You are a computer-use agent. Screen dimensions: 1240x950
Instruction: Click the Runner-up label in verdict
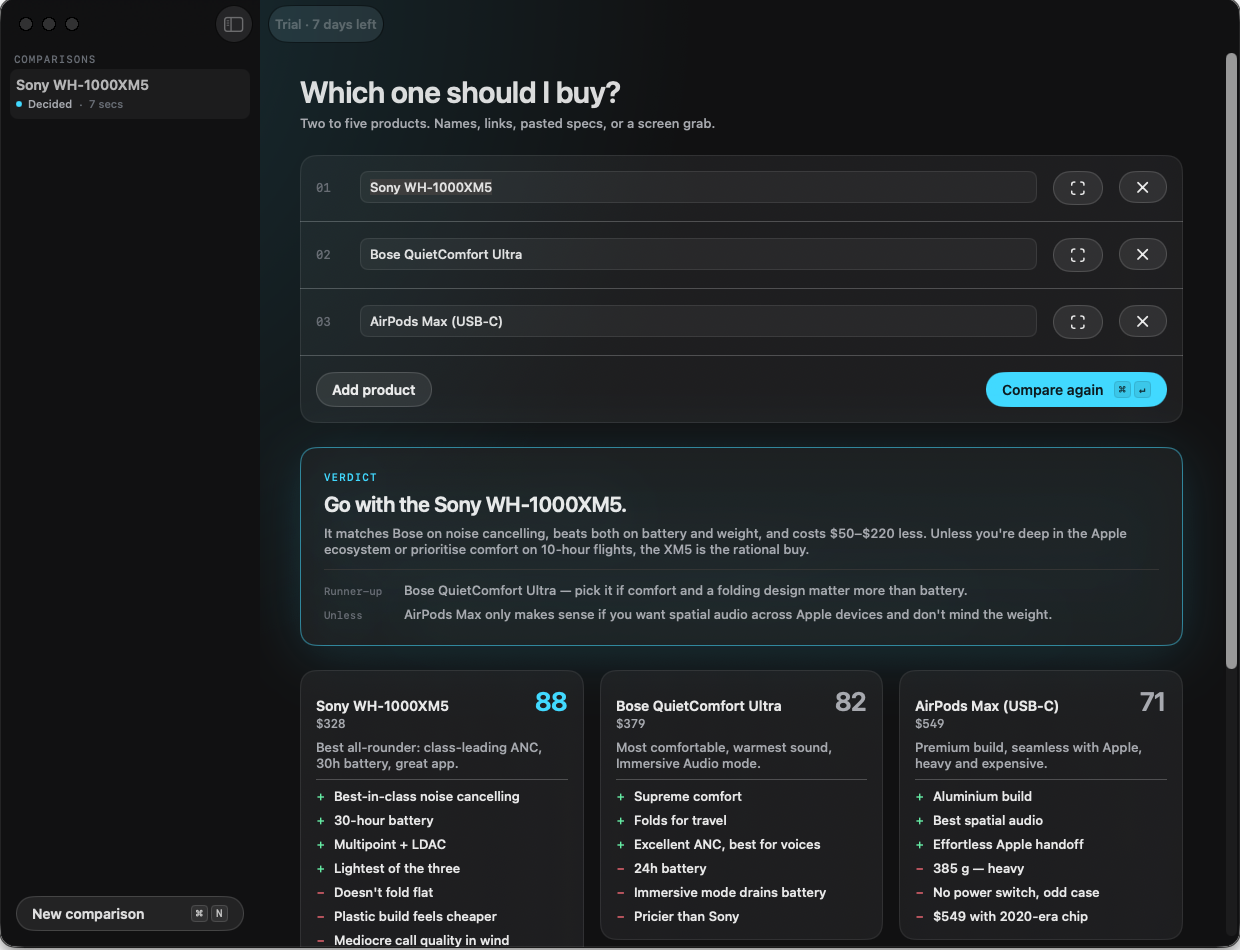(x=353, y=592)
